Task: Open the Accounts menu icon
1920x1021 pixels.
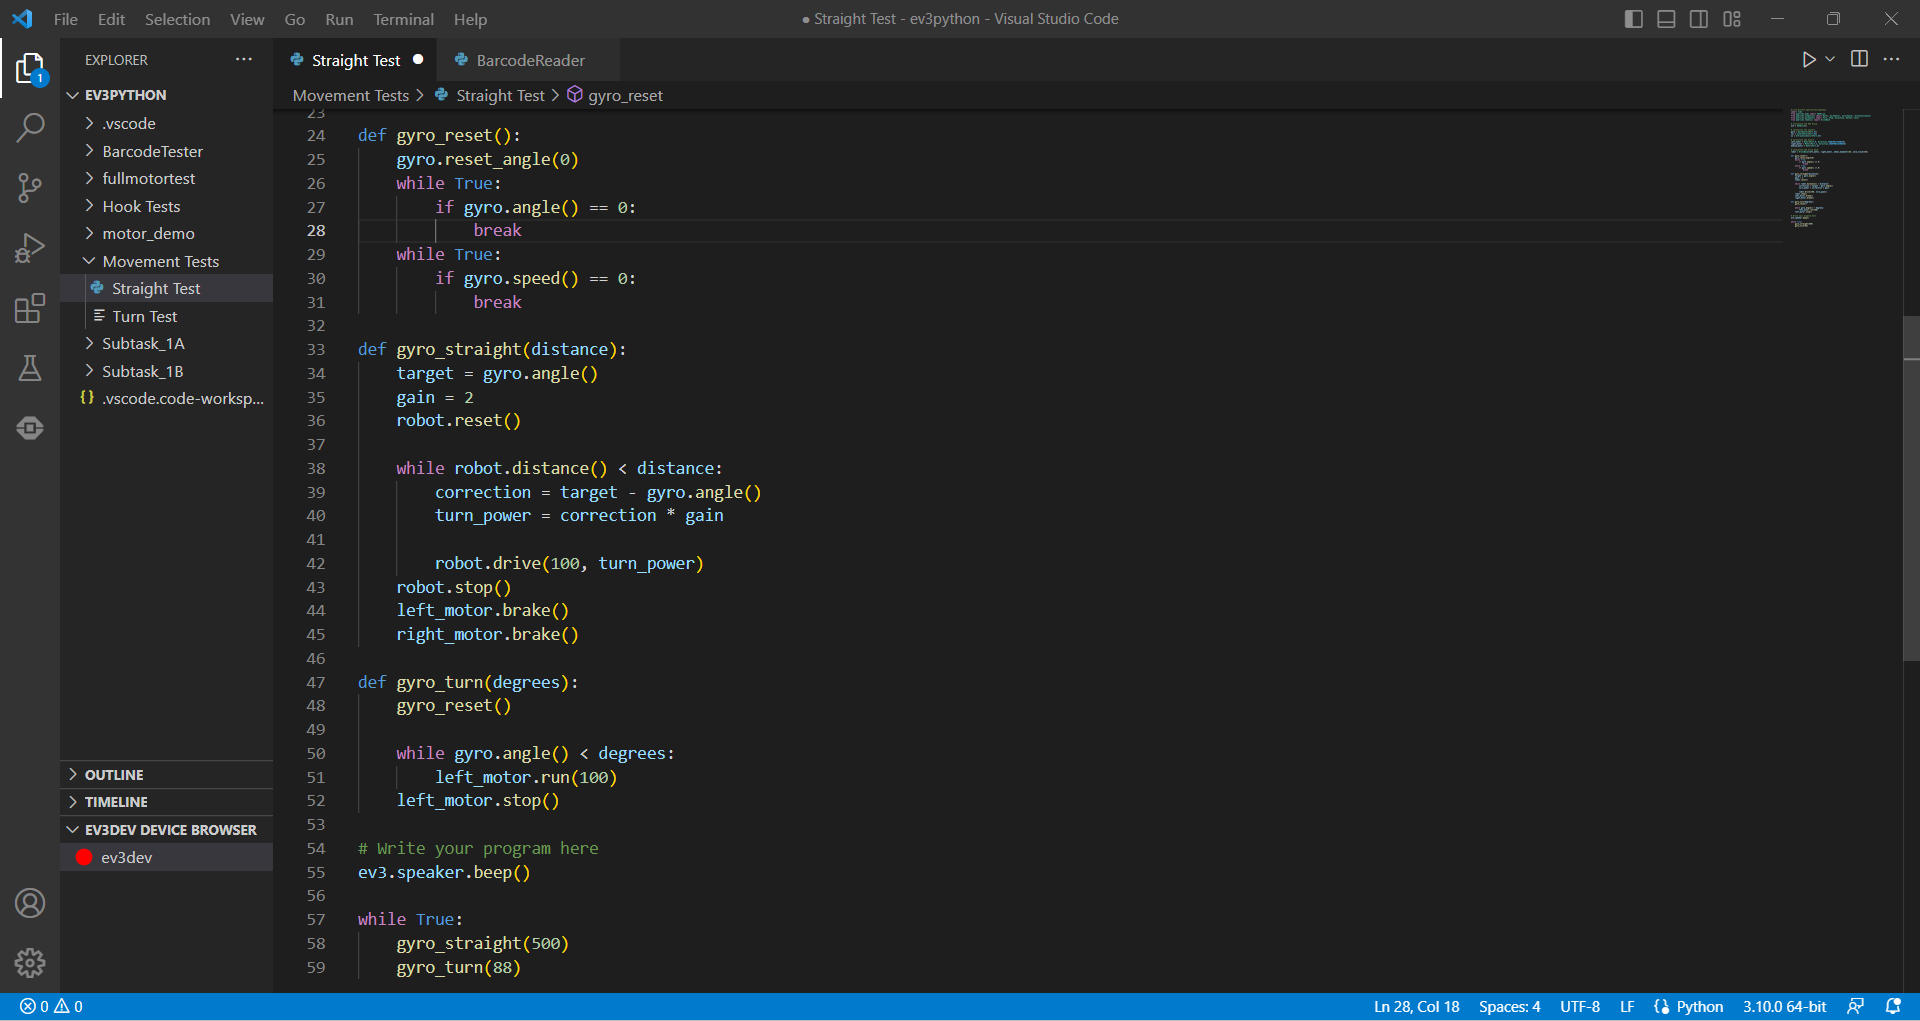Action: click(x=30, y=903)
